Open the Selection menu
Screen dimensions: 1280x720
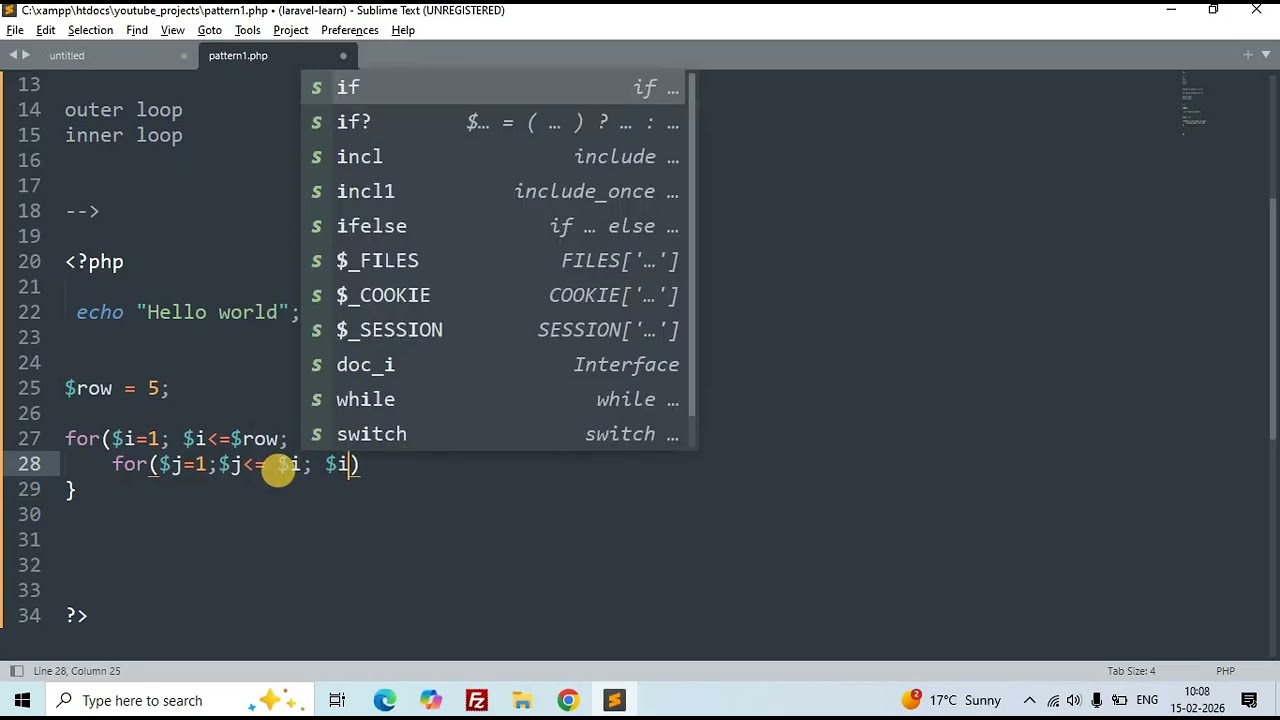click(x=90, y=30)
